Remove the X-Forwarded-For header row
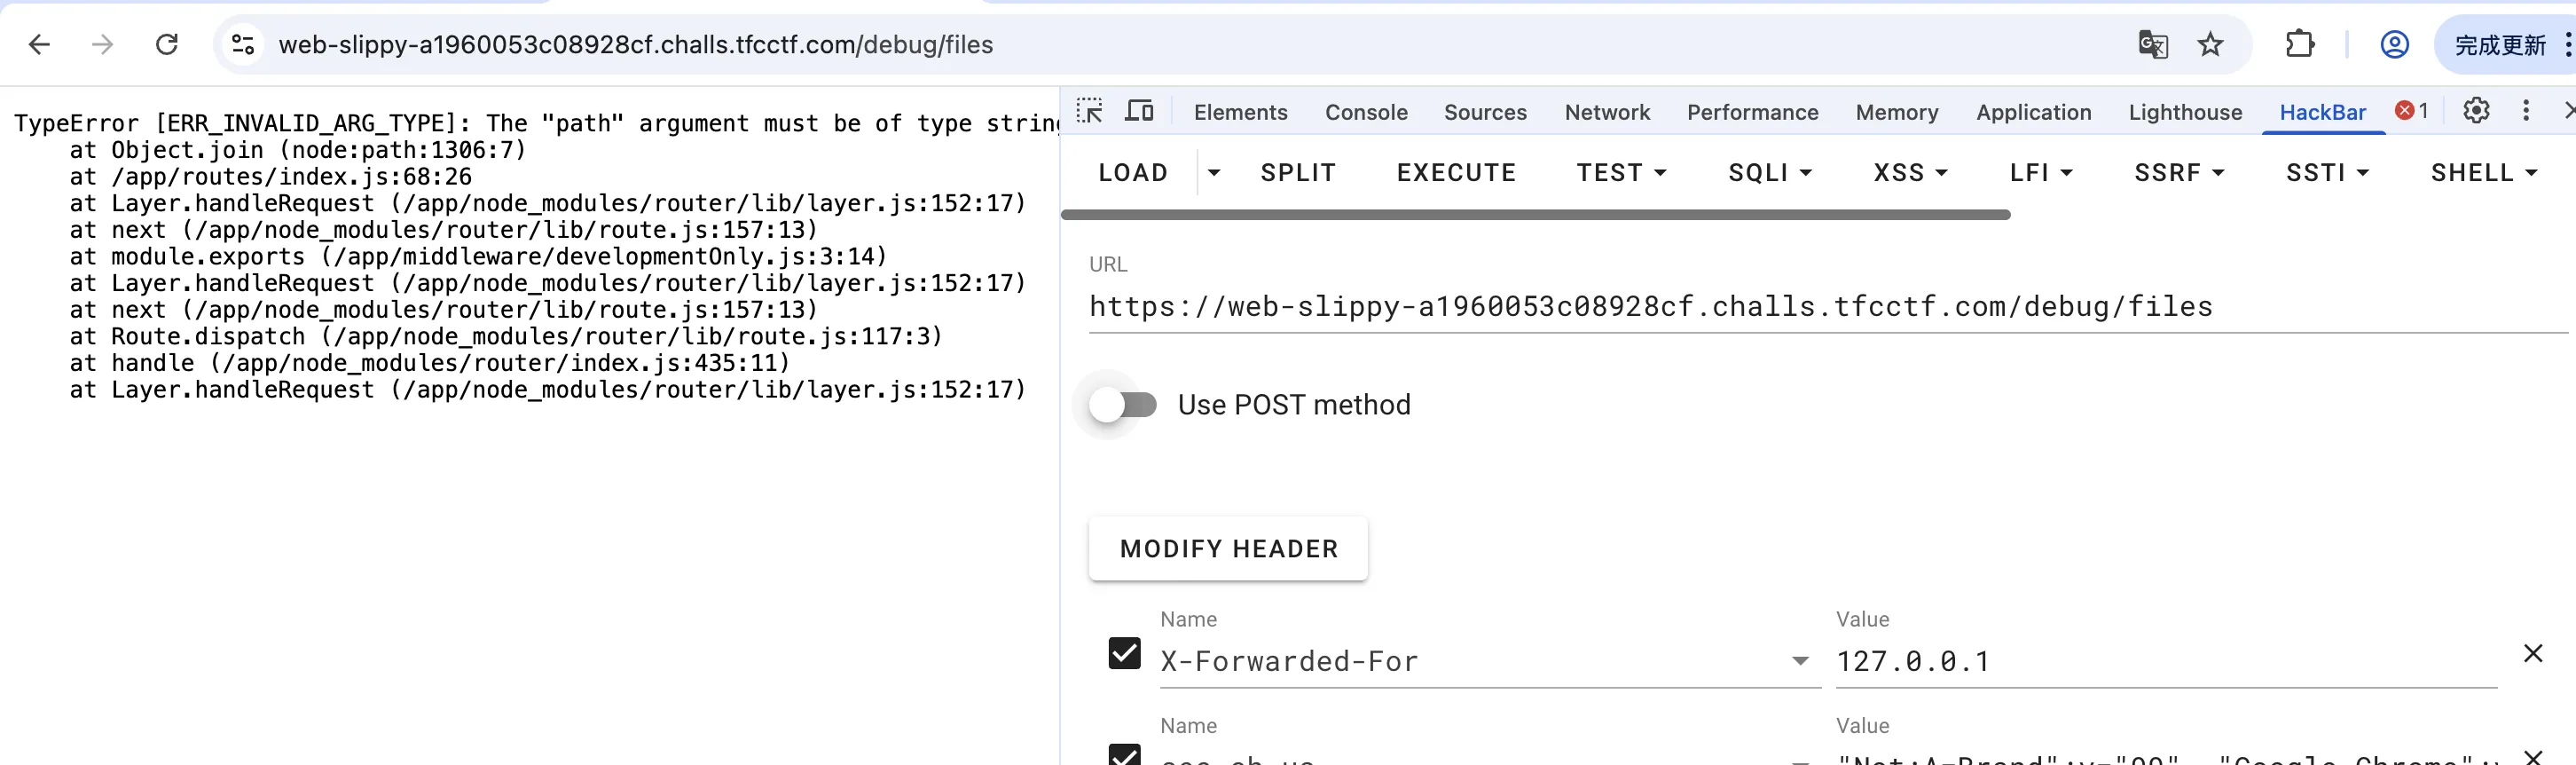 [x=2533, y=654]
